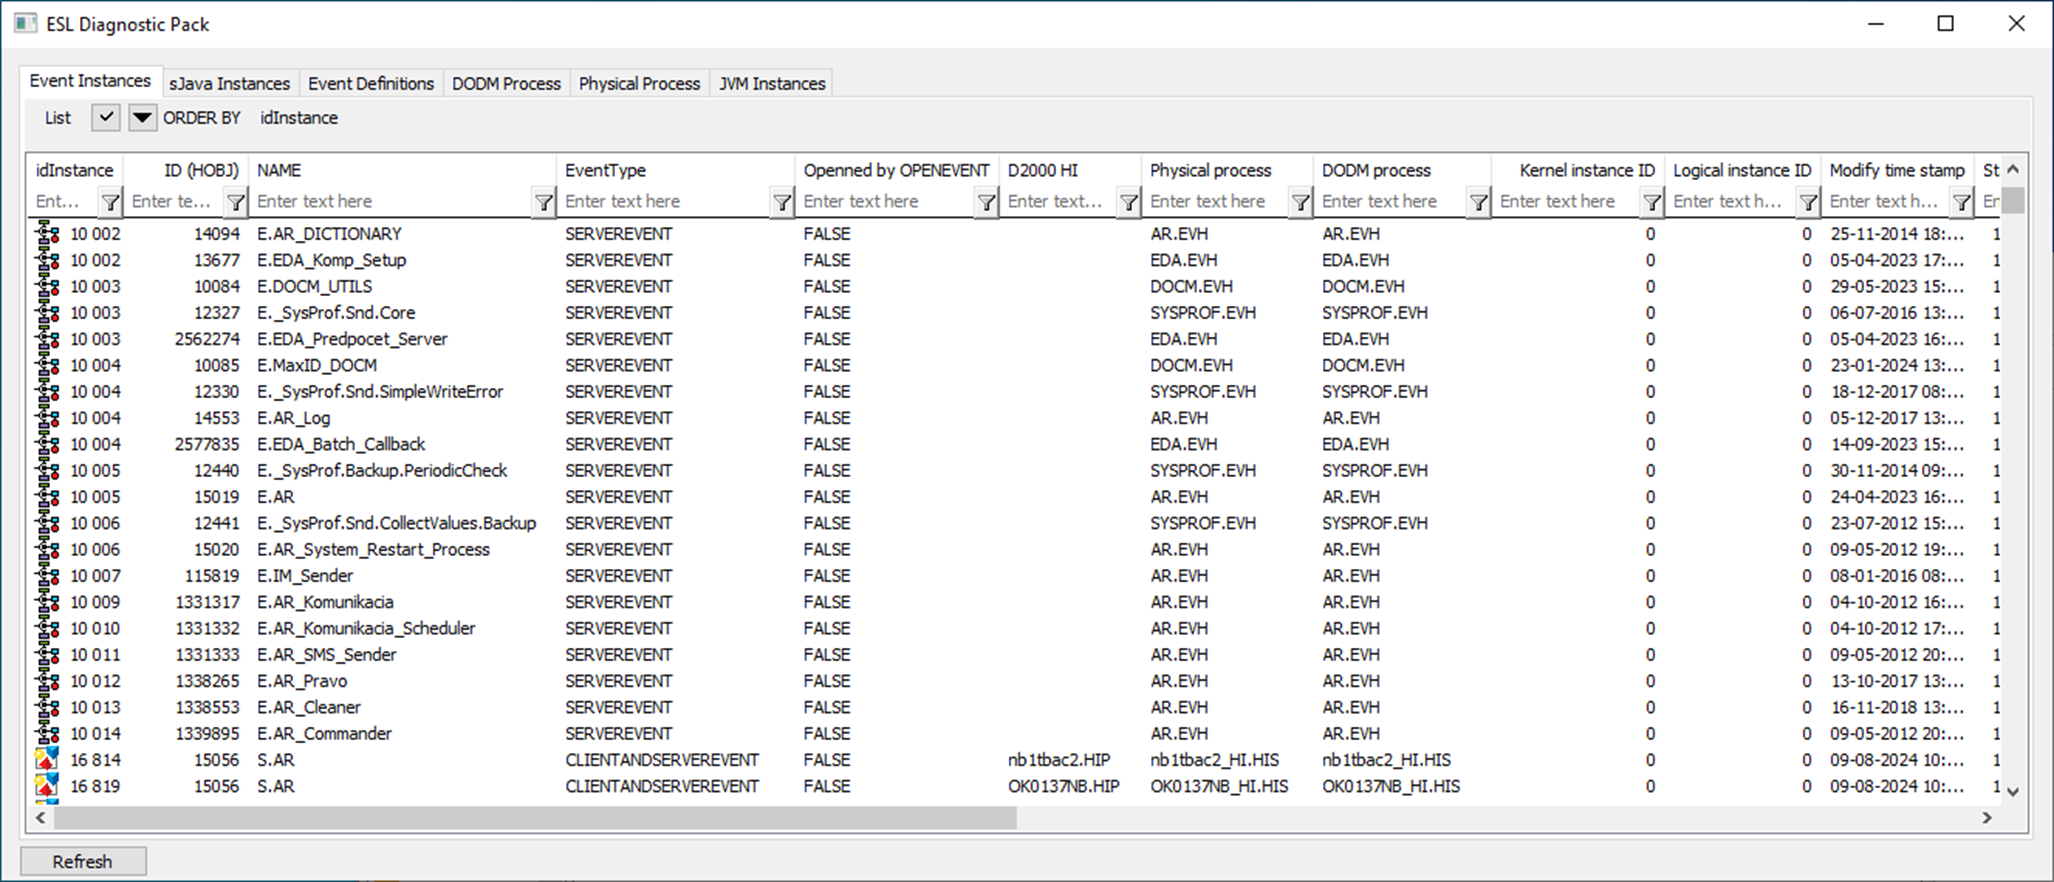Click the vertical scrollbar up arrow

pyautogui.click(x=2013, y=169)
